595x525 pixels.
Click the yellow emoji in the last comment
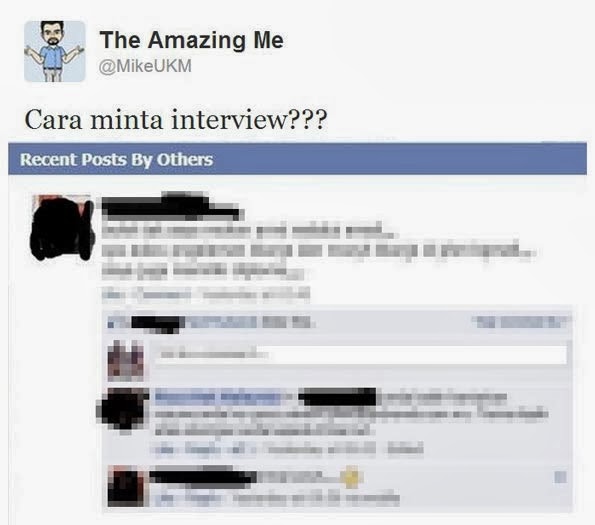coord(351,478)
